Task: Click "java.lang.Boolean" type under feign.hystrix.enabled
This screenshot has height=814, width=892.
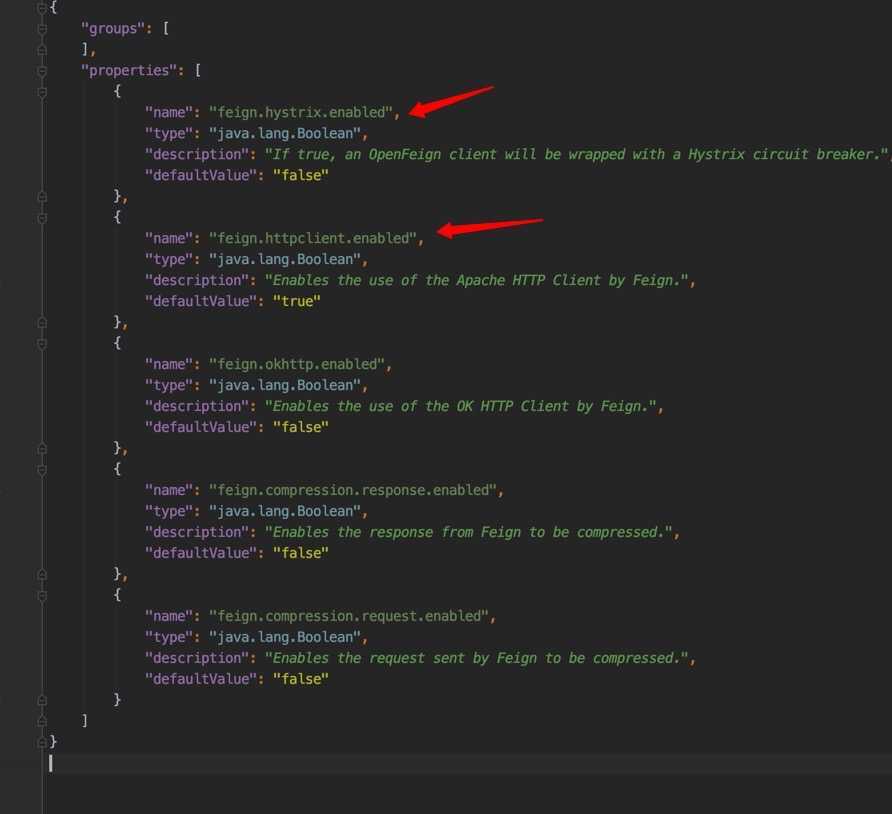Action: click(x=285, y=133)
